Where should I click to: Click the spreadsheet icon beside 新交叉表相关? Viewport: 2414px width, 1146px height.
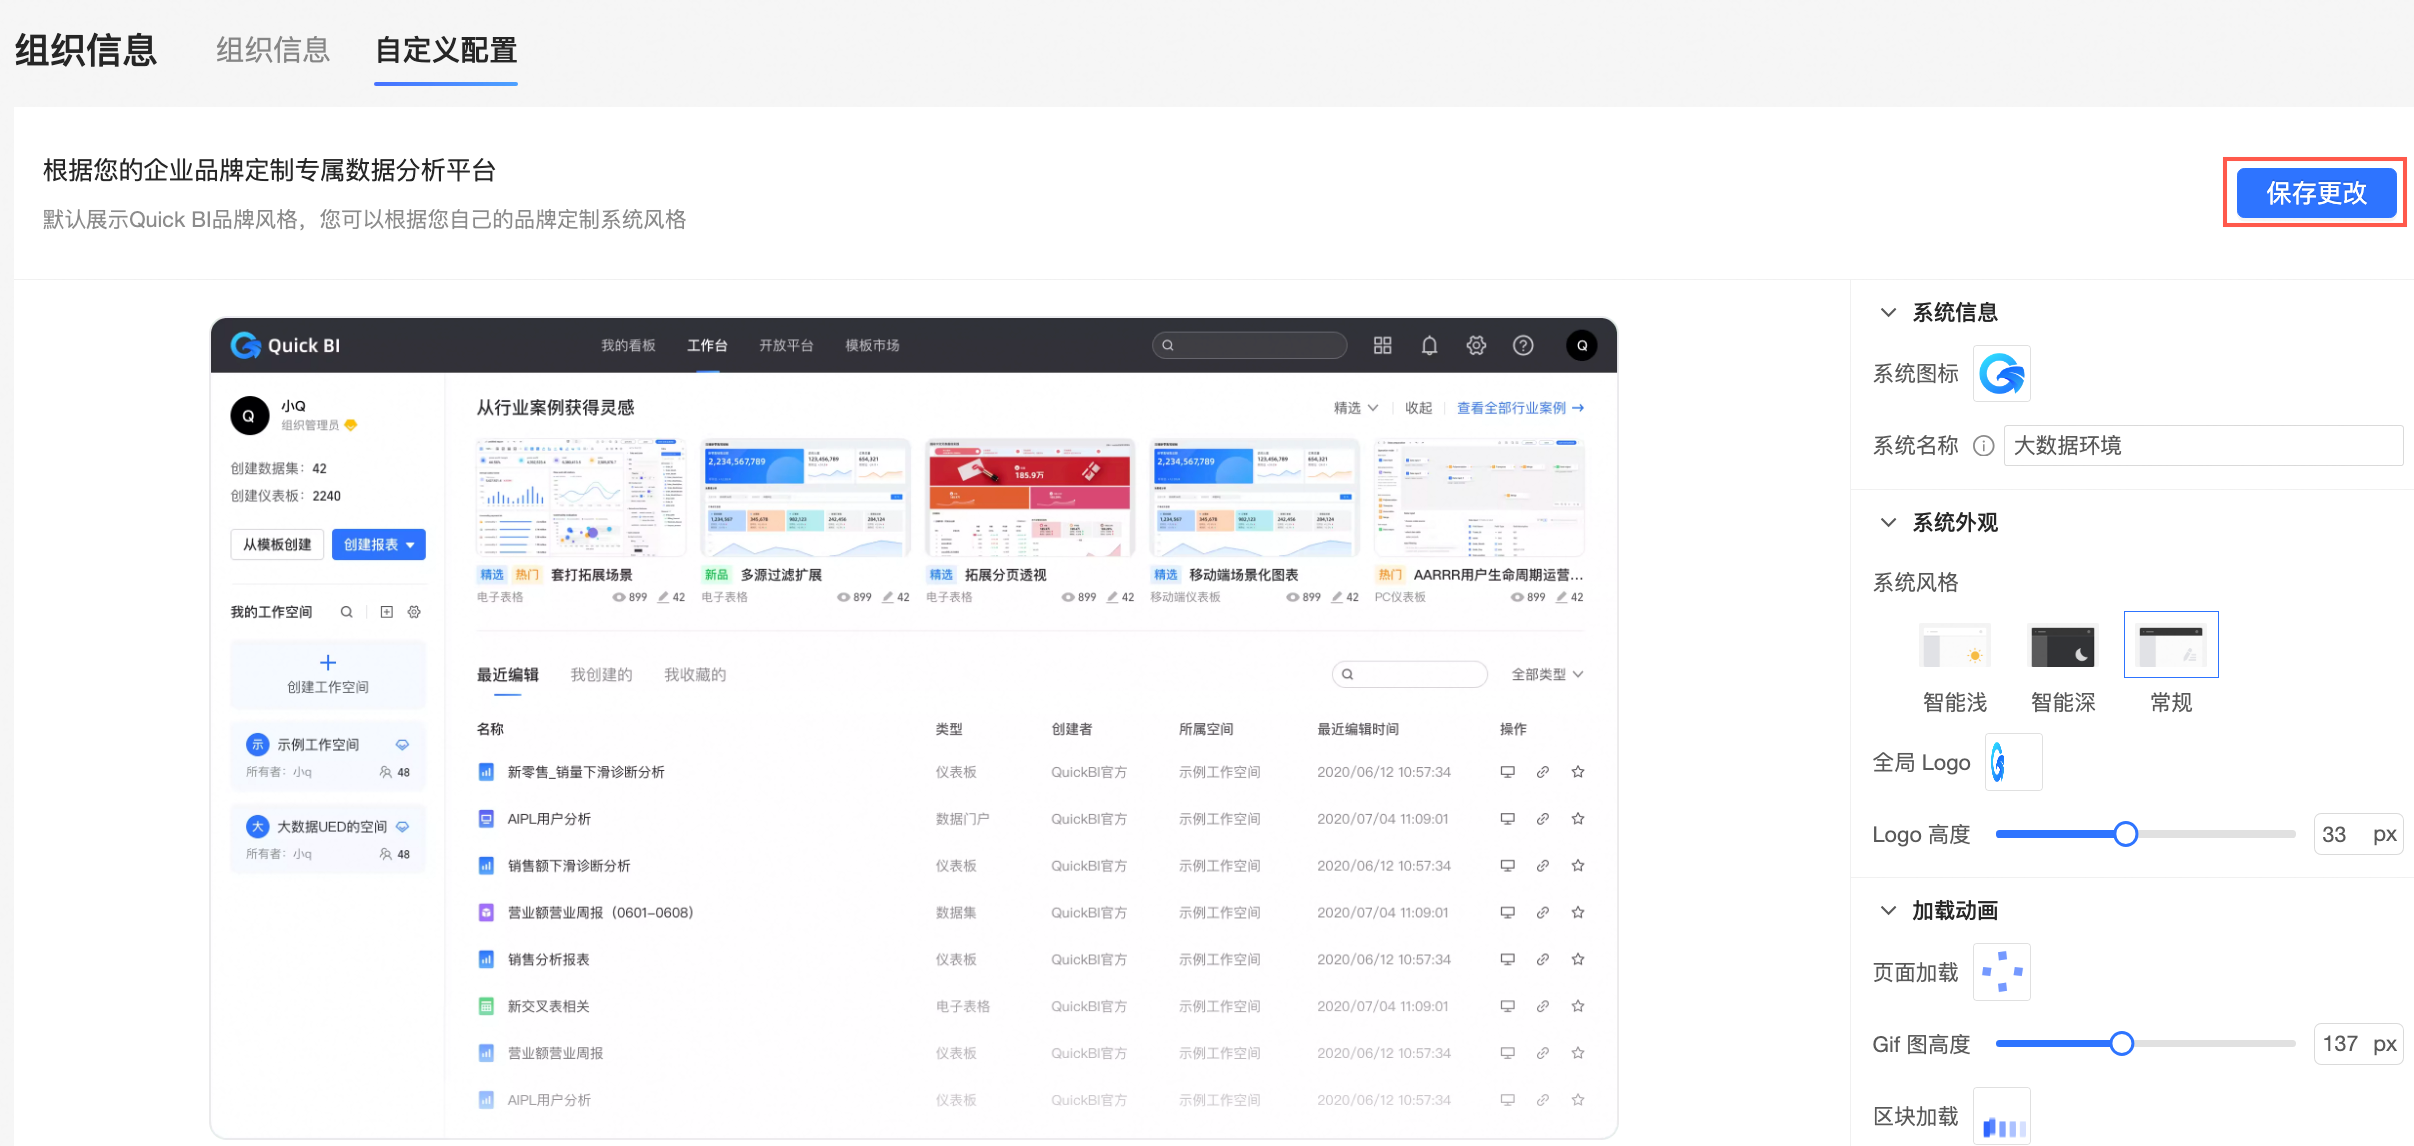coord(486,1006)
